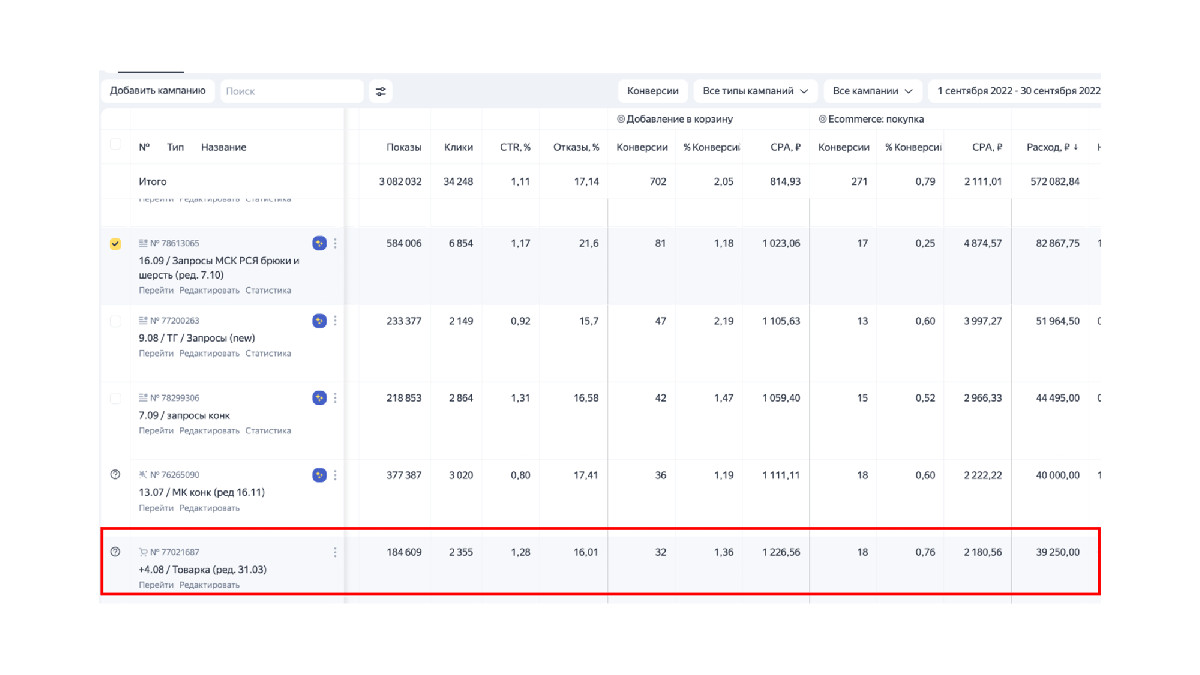Viewport: 1200px width, 675px height.
Task: Open the filter settings icon beside search
Action: point(380,91)
